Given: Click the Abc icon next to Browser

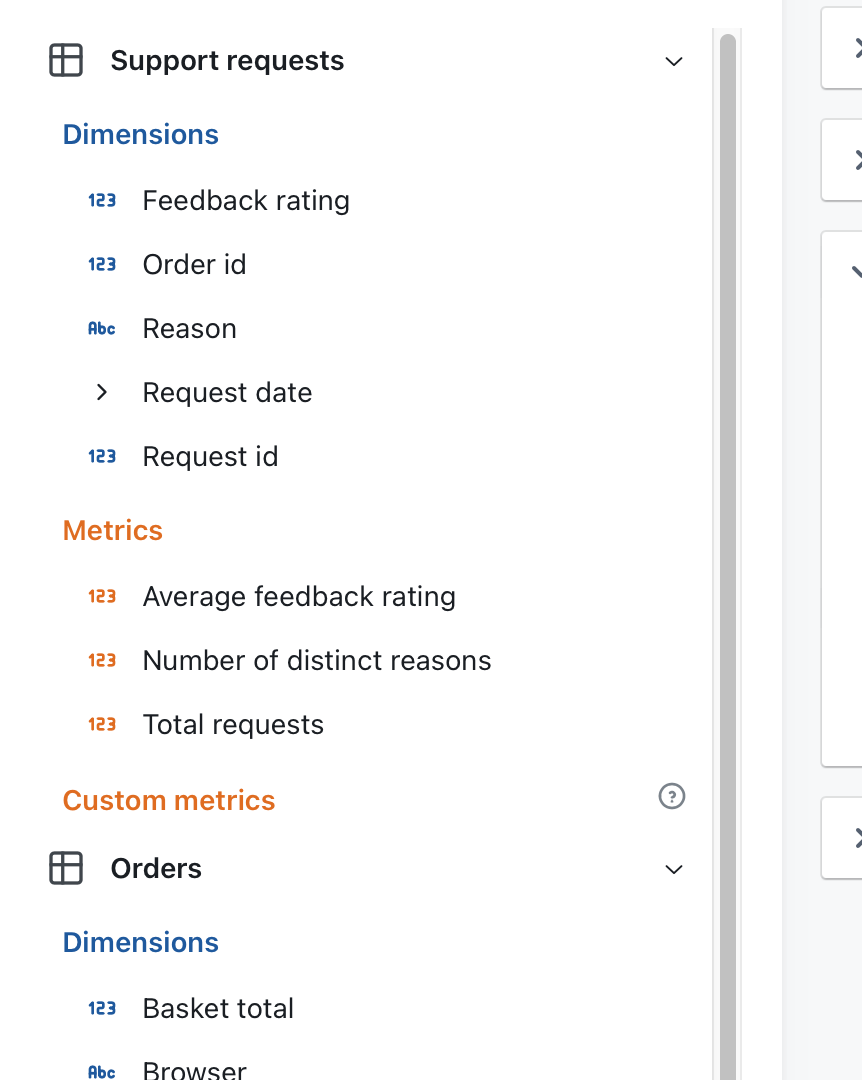Looking at the screenshot, I should [101, 1070].
